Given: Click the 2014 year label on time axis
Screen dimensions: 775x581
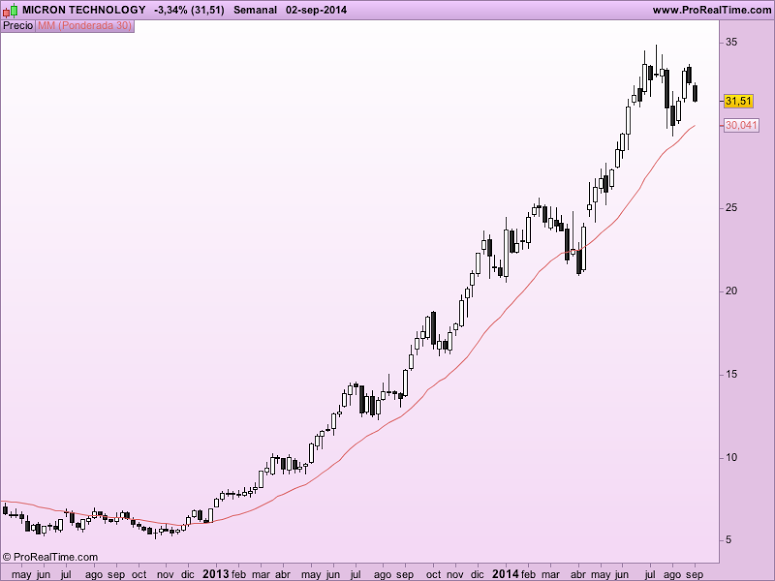Looking at the screenshot, I should [505, 574].
